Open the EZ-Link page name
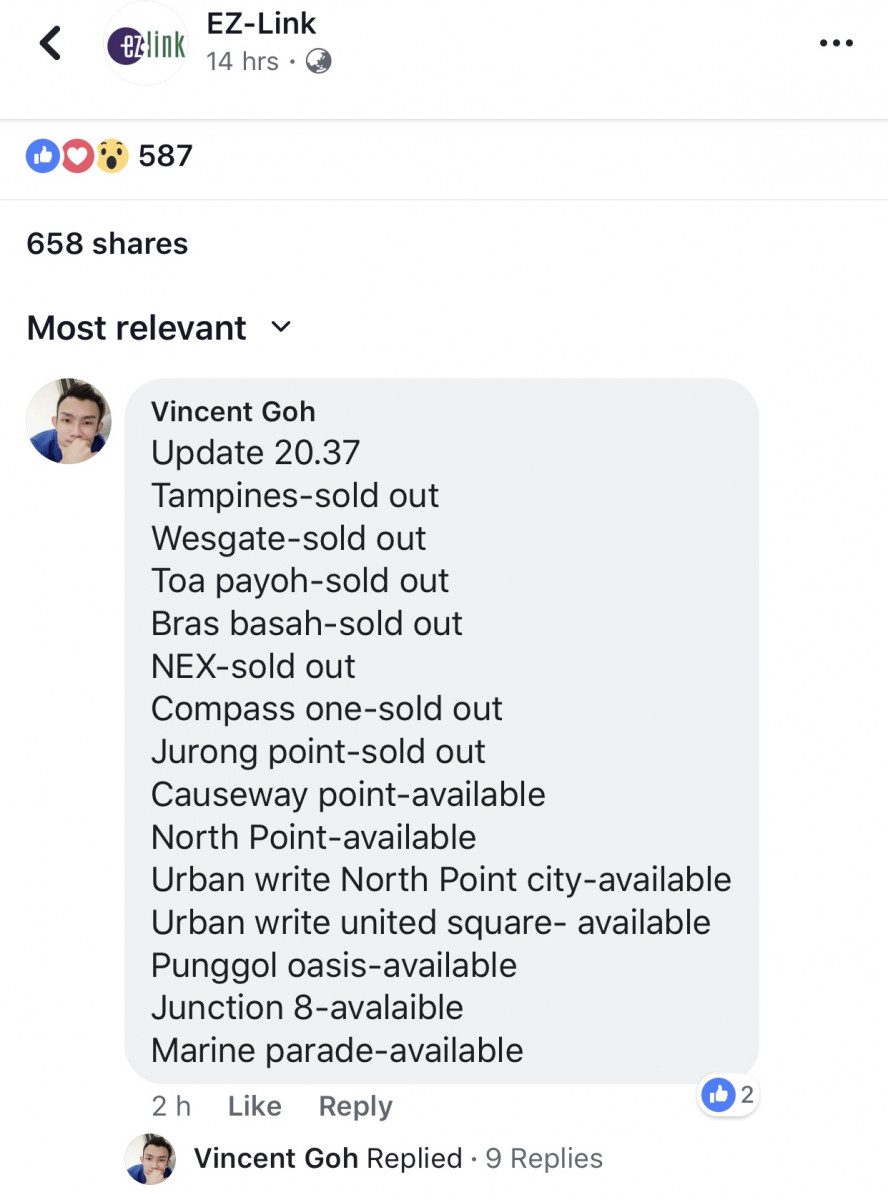This screenshot has width=888, height=1200. [x=261, y=22]
